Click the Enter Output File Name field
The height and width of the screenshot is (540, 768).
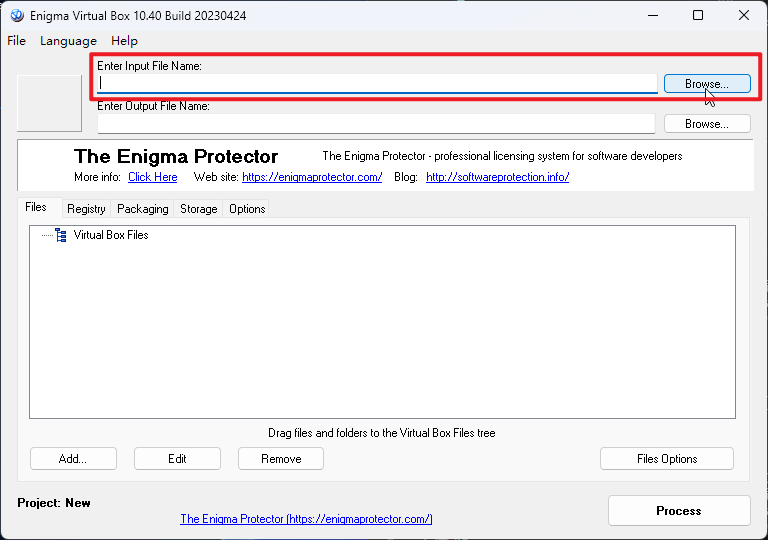point(376,123)
